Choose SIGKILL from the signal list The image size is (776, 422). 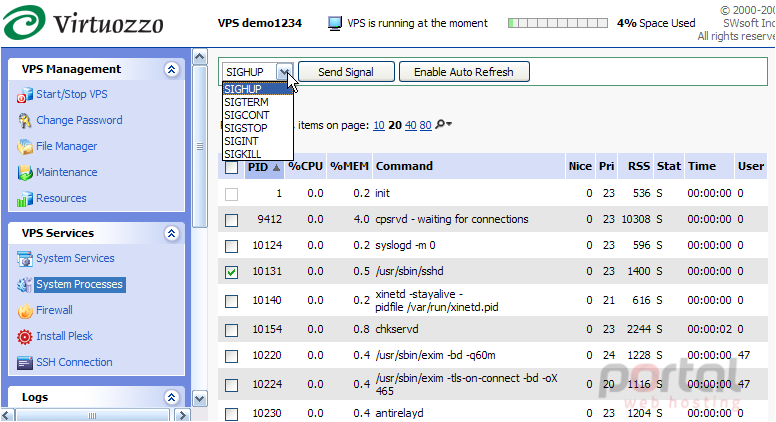pos(257,154)
